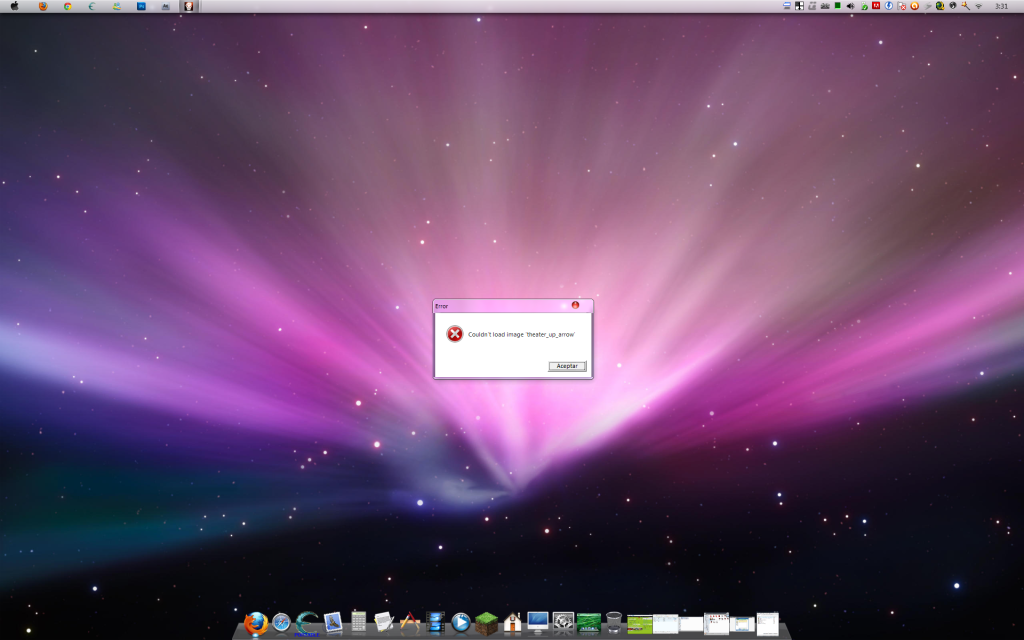Launch Minecraft grass block from the dock
The height and width of the screenshot is (640, 1024).
[x=486, y=624]
